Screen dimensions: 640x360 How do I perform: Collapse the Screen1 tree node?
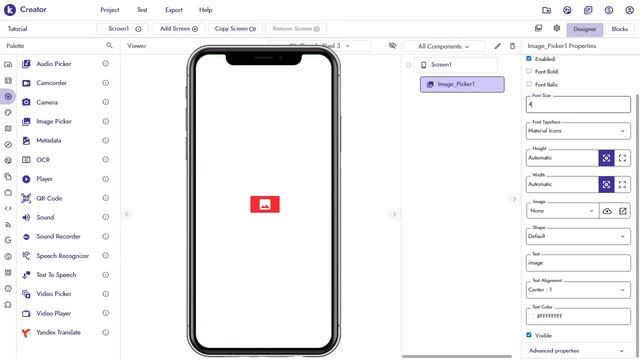pos(408,65)
